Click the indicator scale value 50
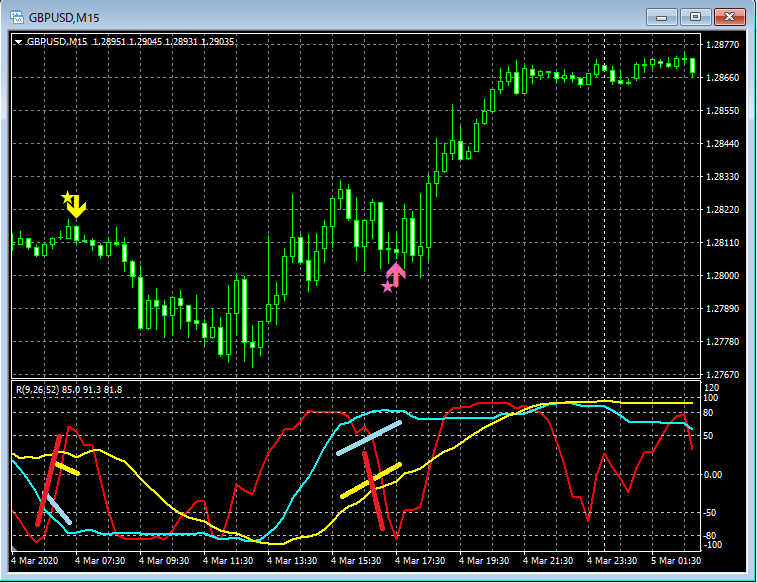 point(710,436)
